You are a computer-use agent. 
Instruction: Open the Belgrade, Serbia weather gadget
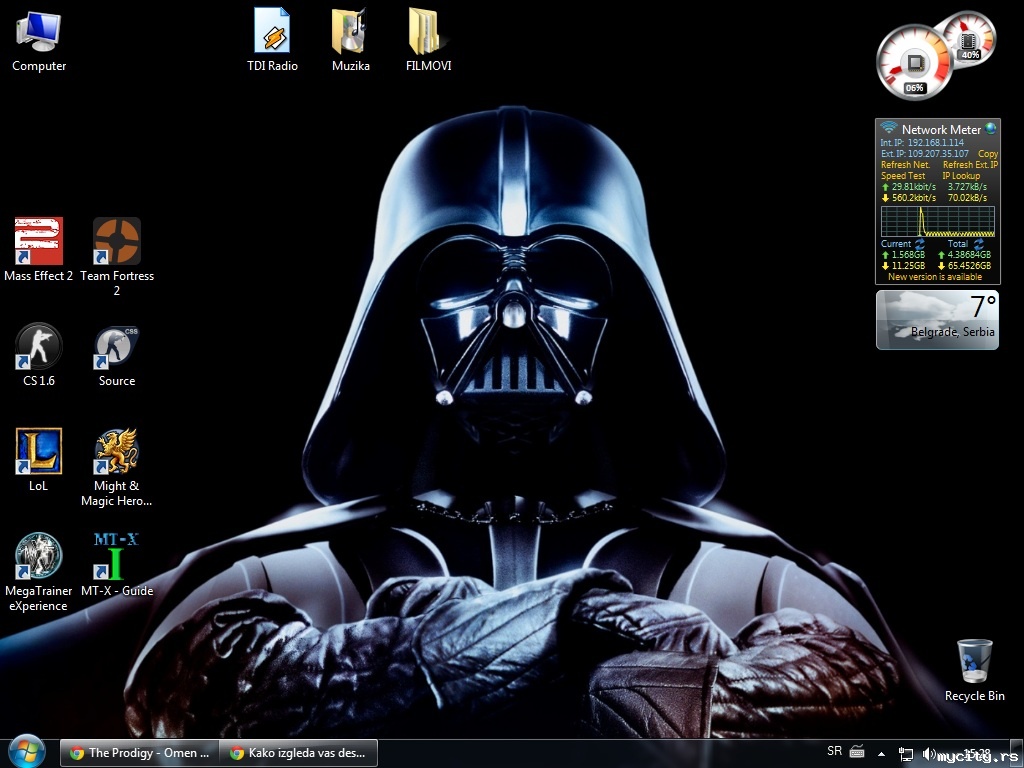tap(937, 320)
